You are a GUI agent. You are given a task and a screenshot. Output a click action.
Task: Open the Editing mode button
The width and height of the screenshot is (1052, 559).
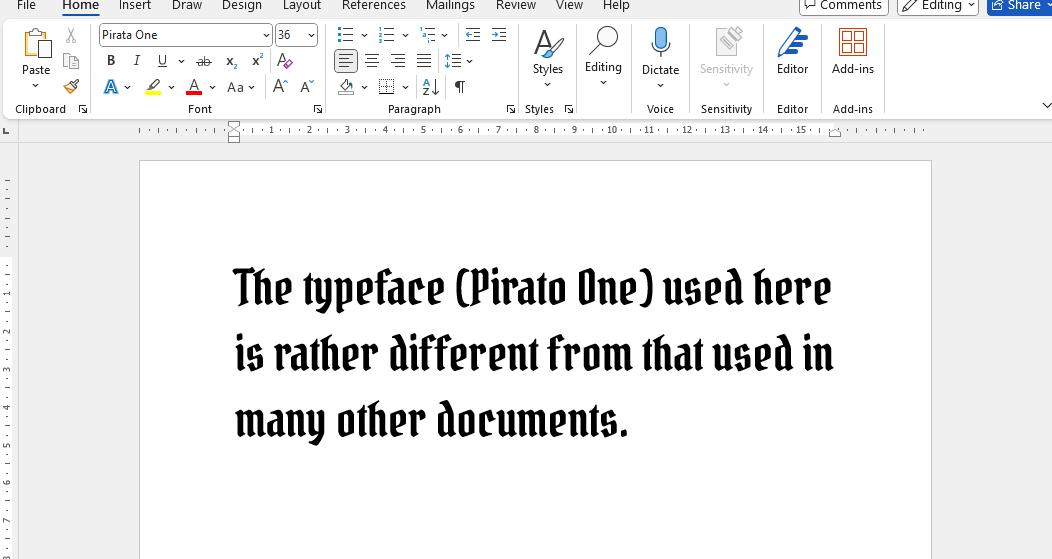[938, 6]
